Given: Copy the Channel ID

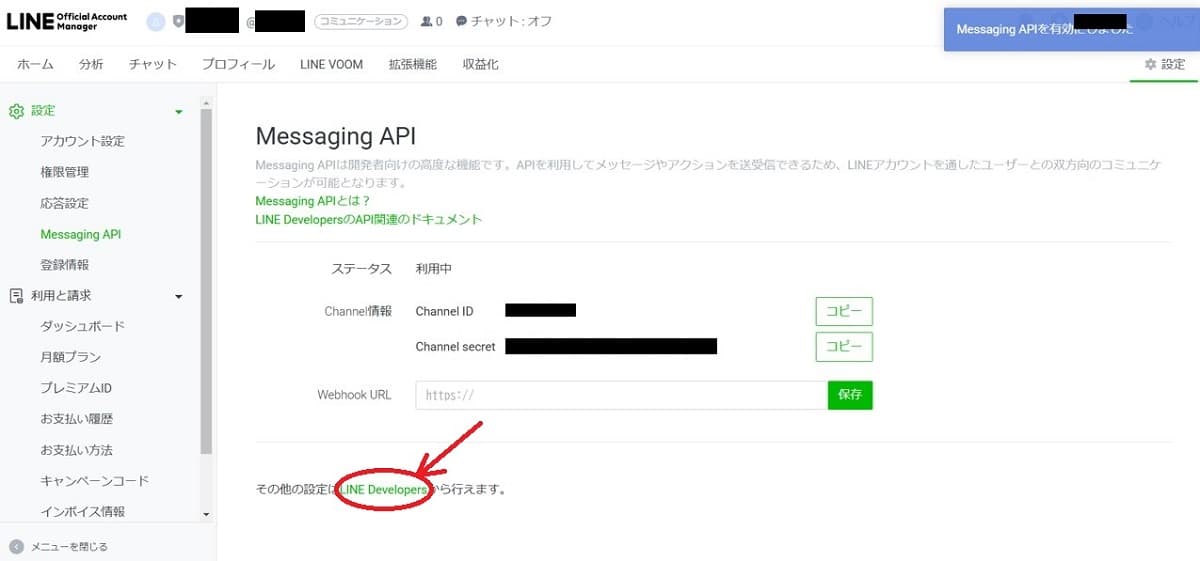Looking at the screenshot, I should (x=844, y=311).
